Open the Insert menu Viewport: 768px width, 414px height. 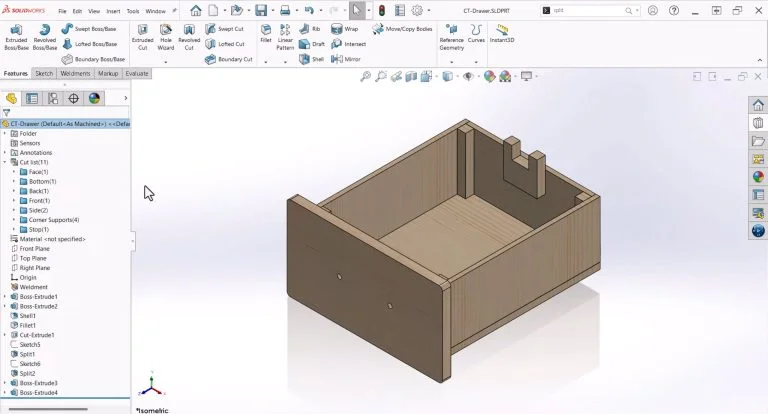(x=112, y=11)
